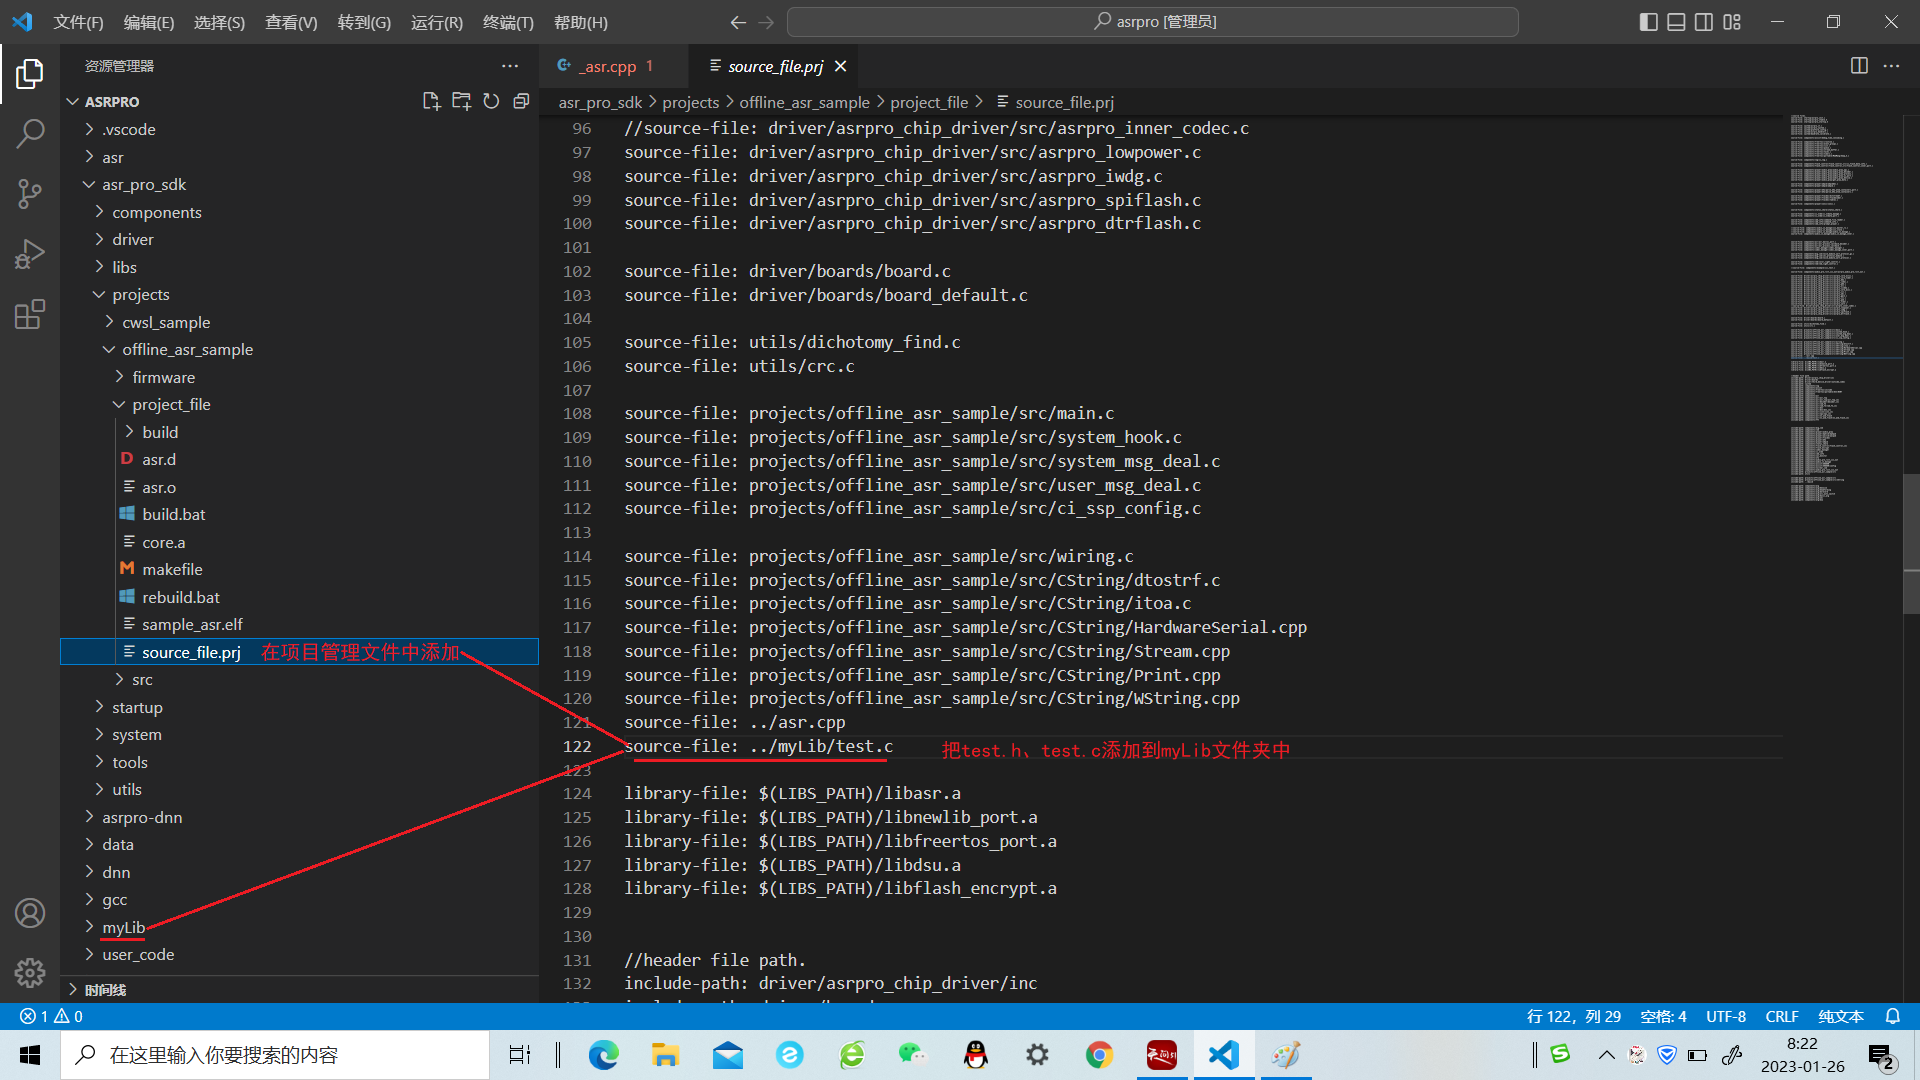The width and height of the screenshot is (1920, 1080).
Task: Click New File icon in explorer header
Action: coord(431,101)
